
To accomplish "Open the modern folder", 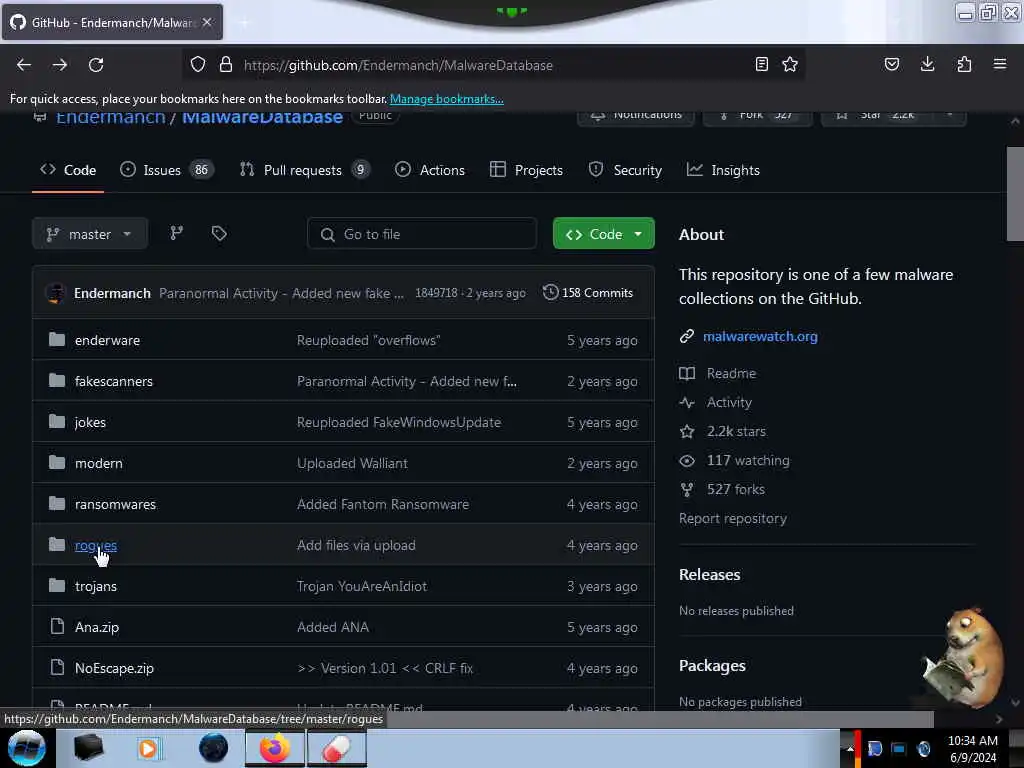I will click(99, 463).
